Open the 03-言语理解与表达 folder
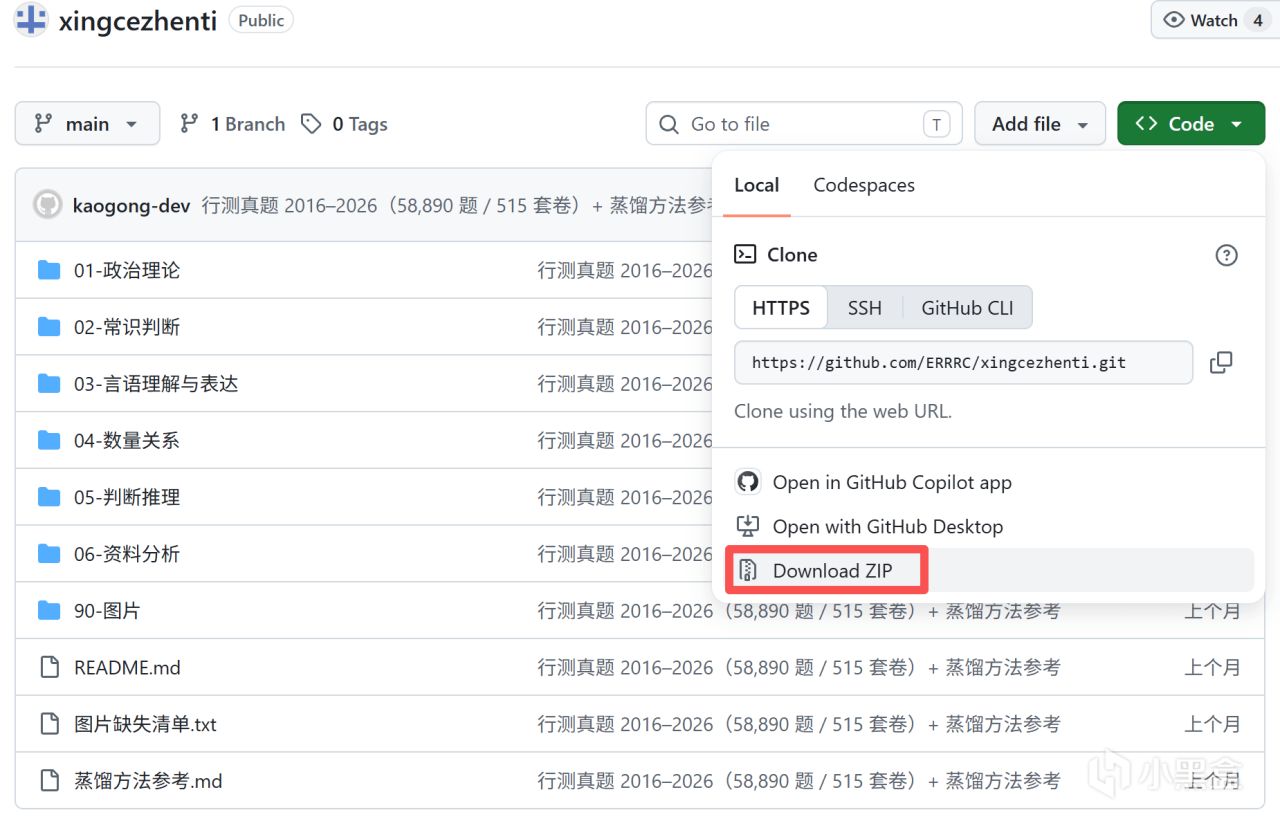This screenshot has height=819, width=1280. tap(156, 384)
